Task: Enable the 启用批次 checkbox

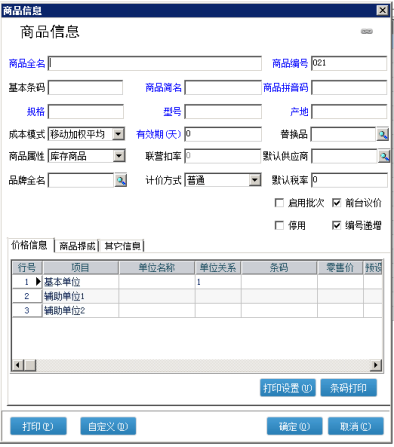Action: tap(279, 203)
